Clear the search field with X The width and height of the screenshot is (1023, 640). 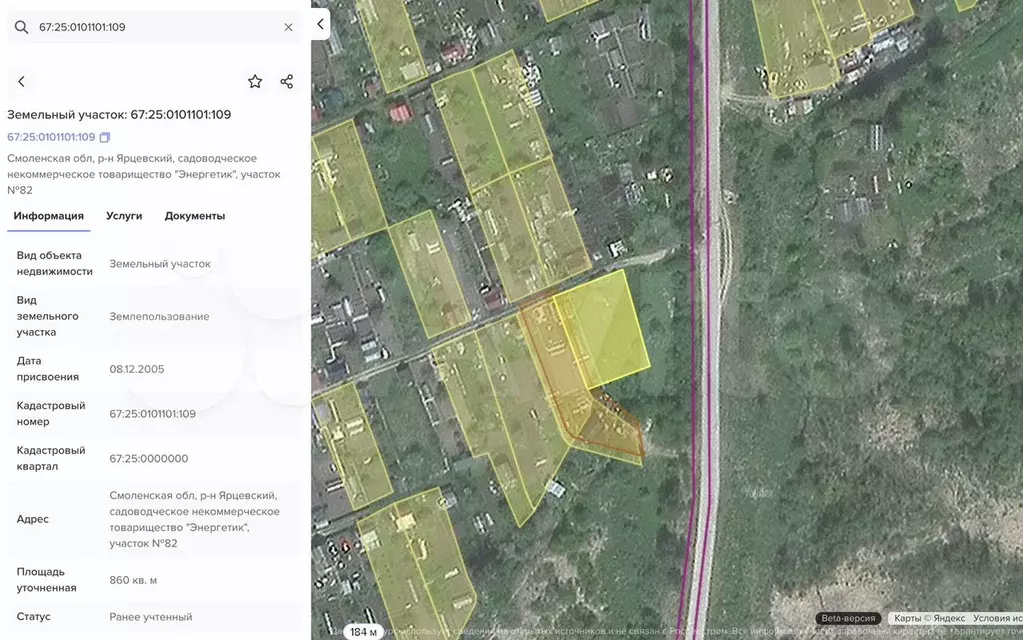(x=288, y=27)
